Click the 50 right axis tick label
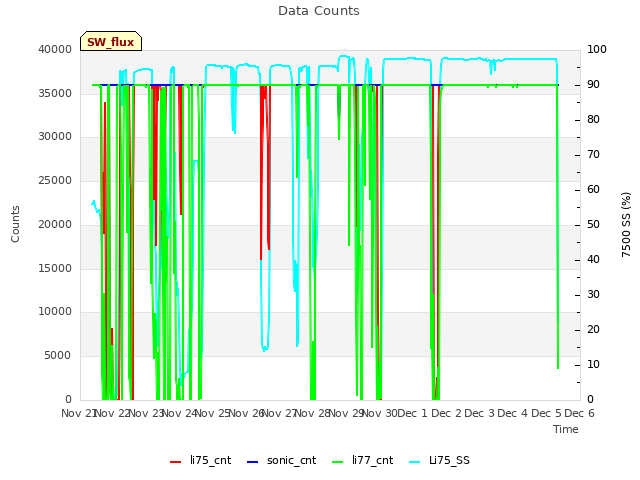 point(593,224)
